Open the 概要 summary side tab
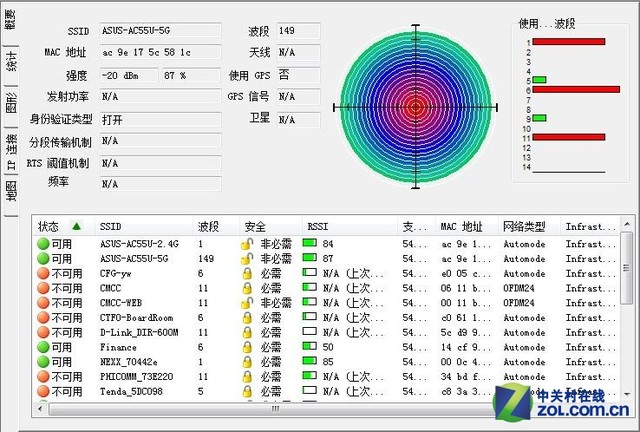The height and width of the screenshot is (432, 640). point(10,20)
